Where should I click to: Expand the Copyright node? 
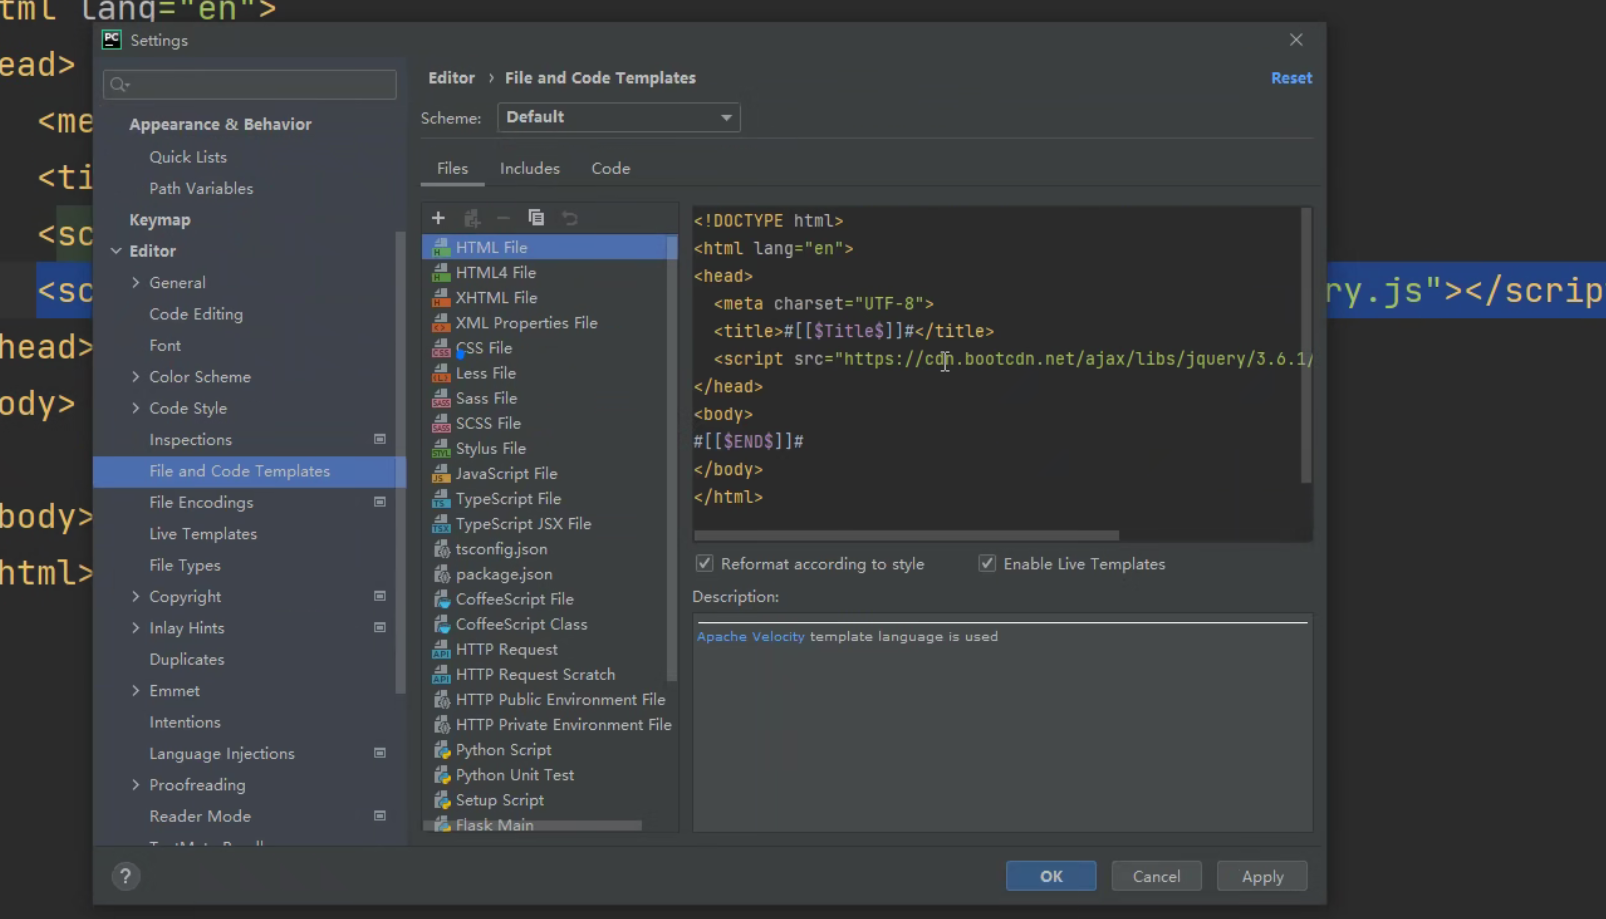tap(136, 596)
